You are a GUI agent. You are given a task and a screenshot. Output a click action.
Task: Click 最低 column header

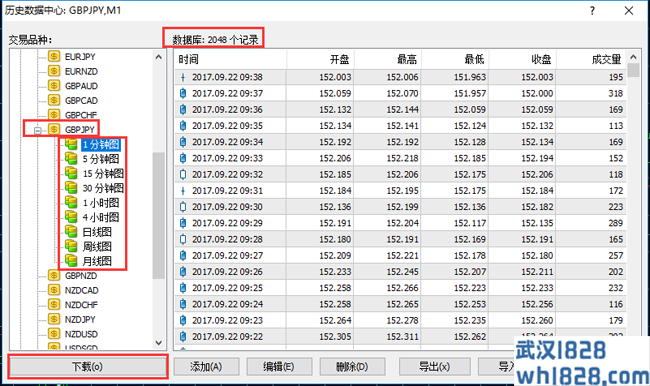pos(455,59)
